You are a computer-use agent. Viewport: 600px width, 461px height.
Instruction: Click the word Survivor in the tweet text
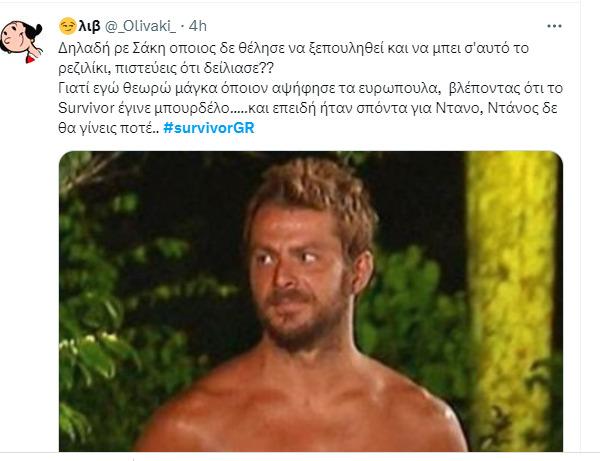tap(86, 108)
